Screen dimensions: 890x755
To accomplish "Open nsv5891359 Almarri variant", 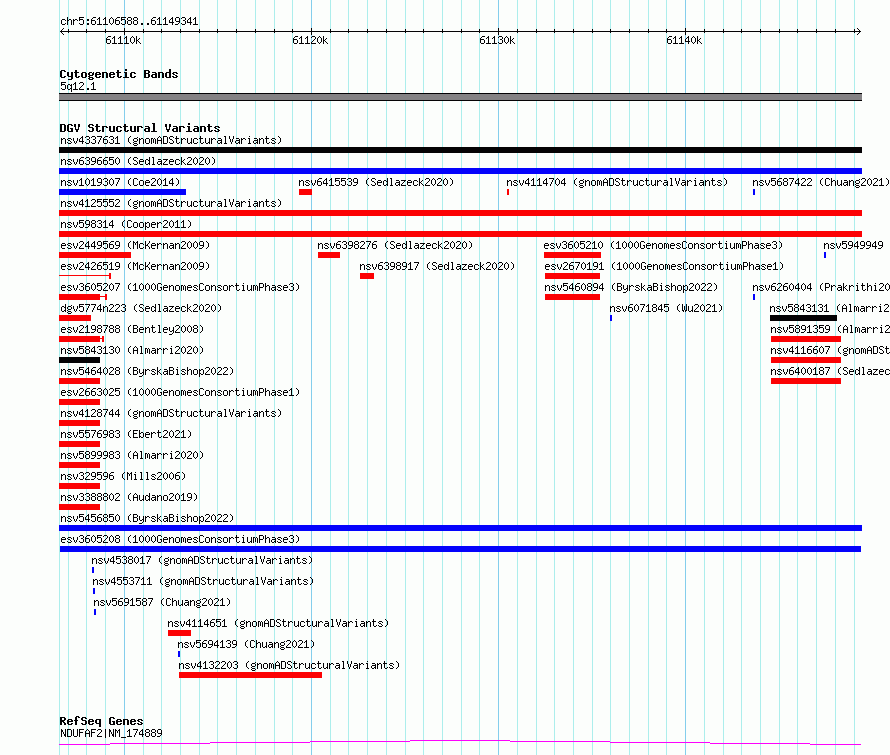I will click(830, 329).
